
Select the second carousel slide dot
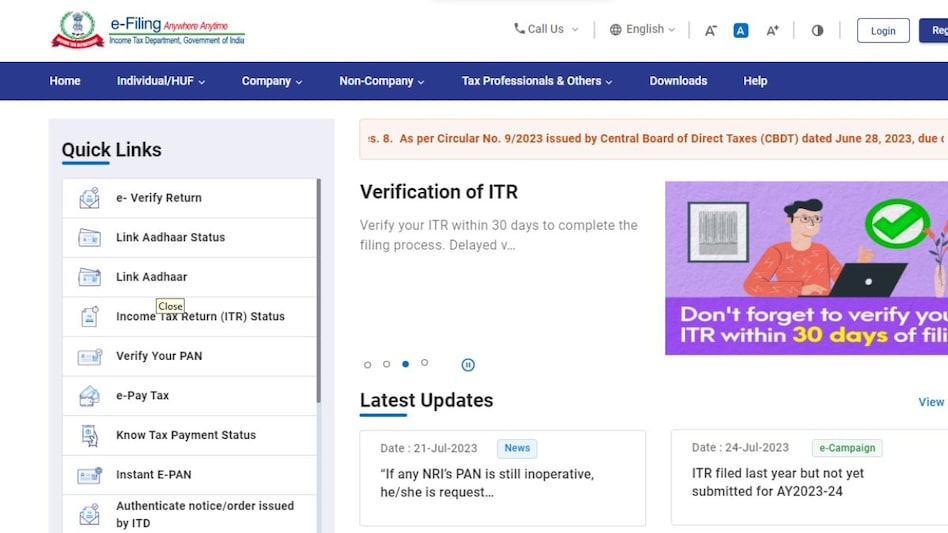pyautogui.click(x=386, y=364)
